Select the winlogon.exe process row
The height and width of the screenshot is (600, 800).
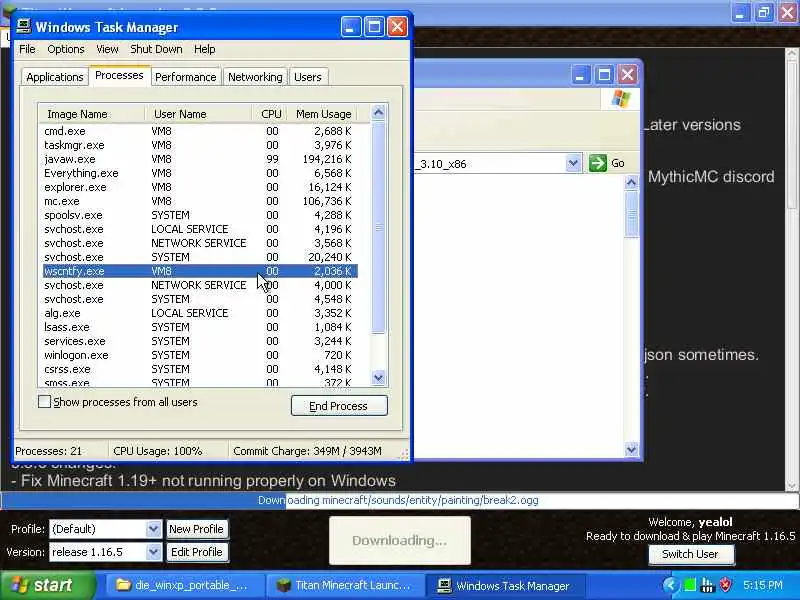click(x=200, y=355)
